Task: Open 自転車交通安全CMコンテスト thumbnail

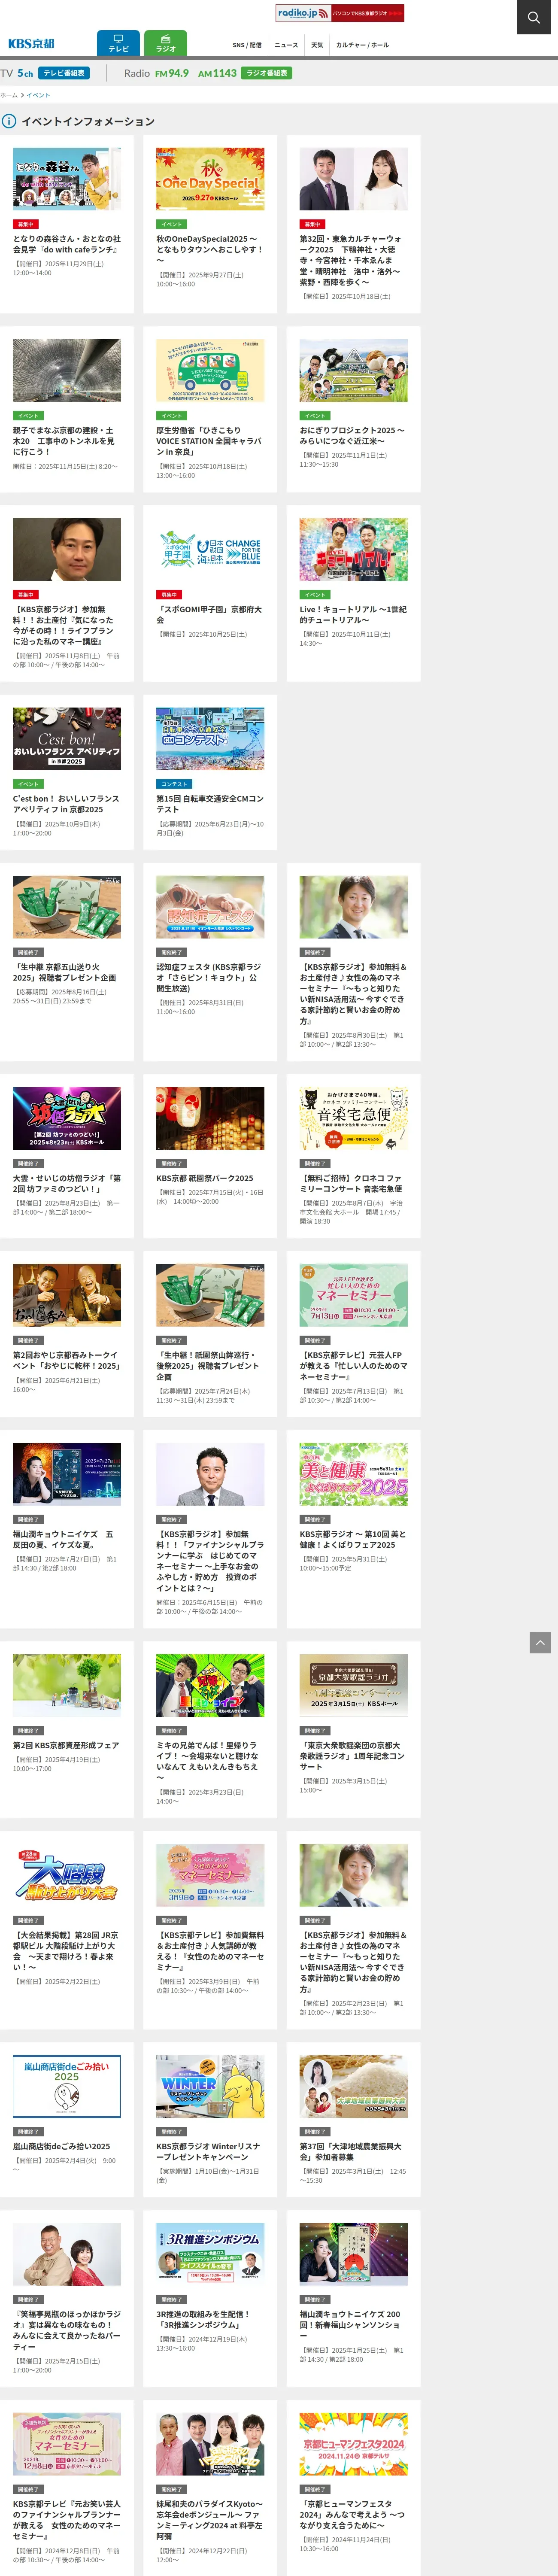Action: (210, 739)
